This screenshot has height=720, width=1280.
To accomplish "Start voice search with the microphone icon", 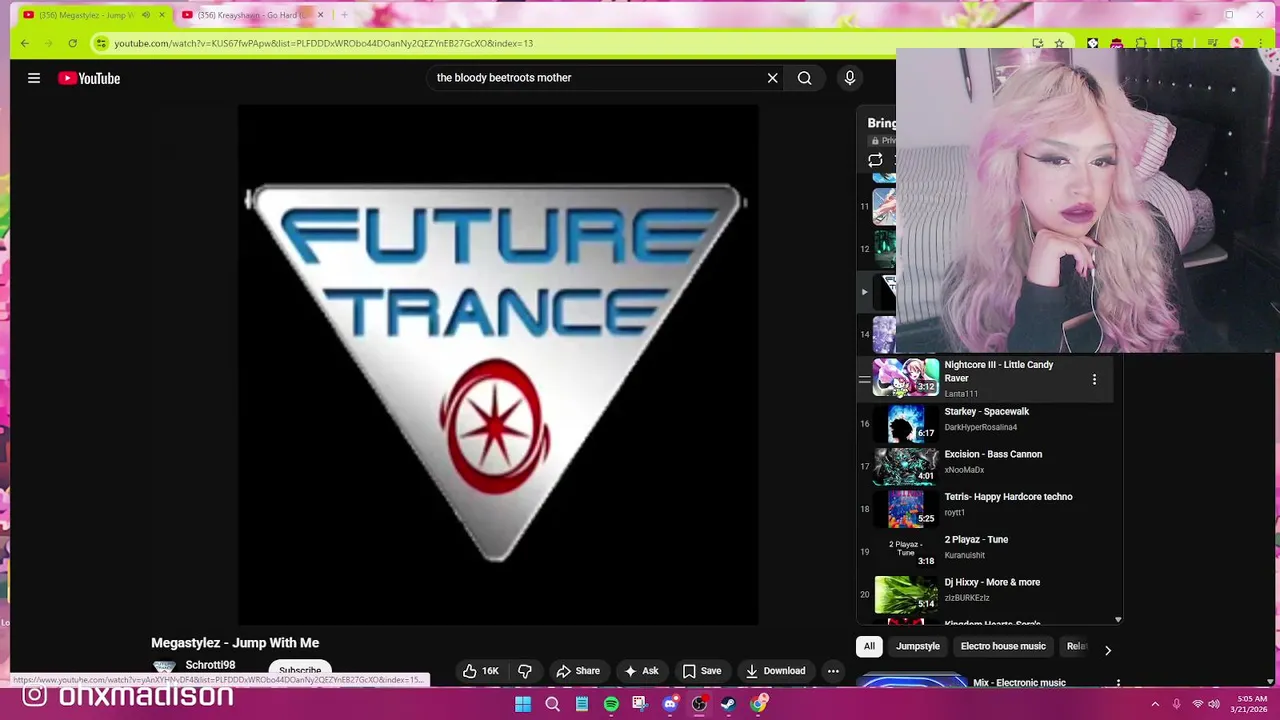I will coord(850,78).
